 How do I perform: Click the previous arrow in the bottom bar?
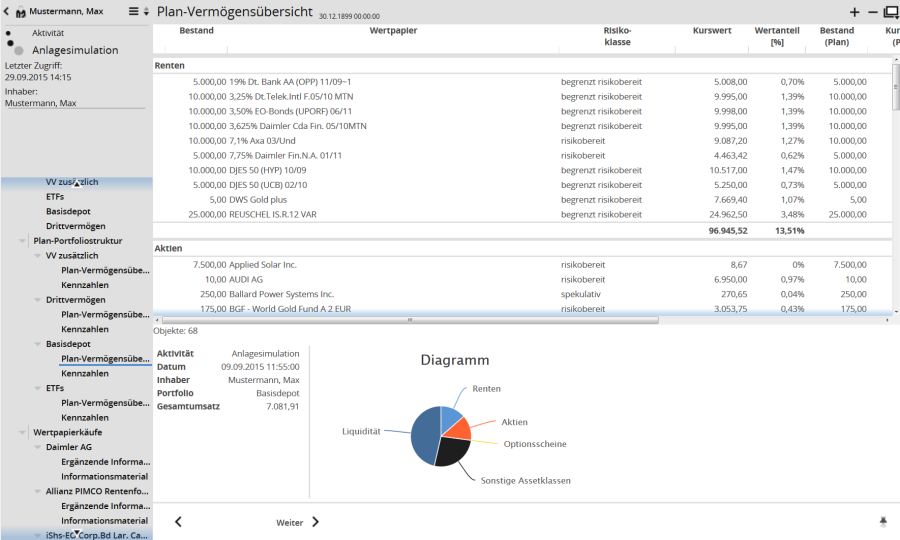point(178,522)
